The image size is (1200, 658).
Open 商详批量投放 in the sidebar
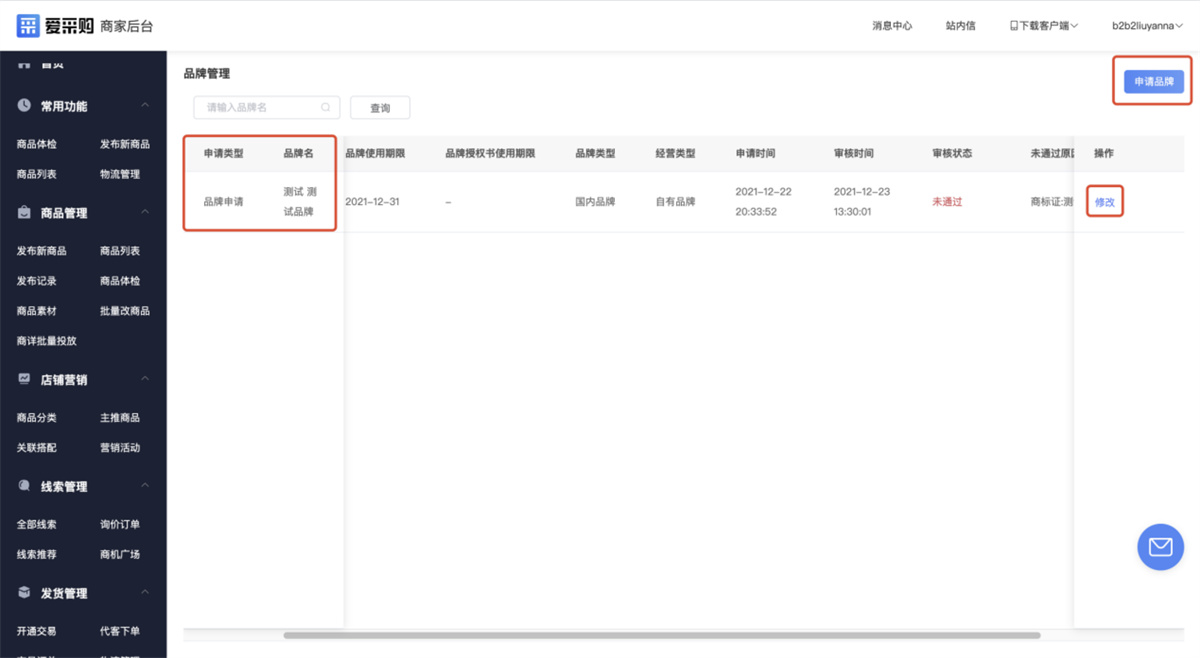coord(47,341)
